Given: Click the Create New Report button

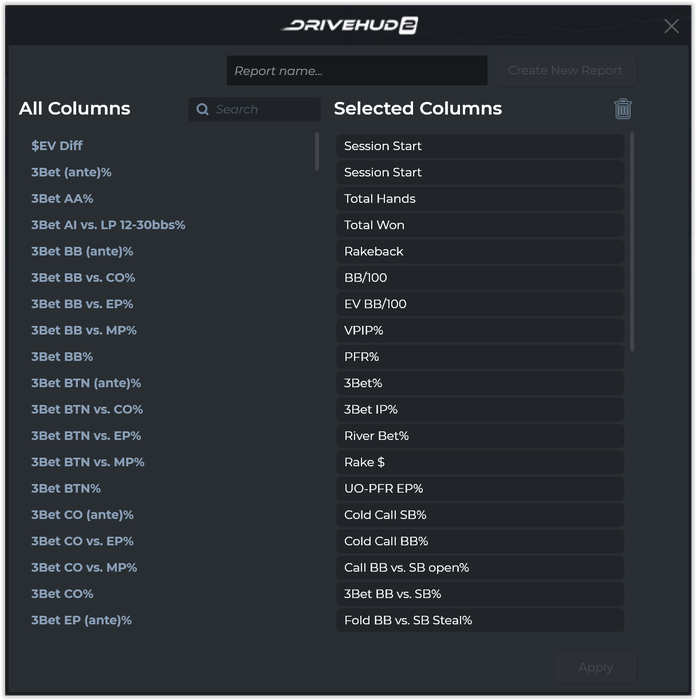Looking at the screenshot, I should click(565, 71).
